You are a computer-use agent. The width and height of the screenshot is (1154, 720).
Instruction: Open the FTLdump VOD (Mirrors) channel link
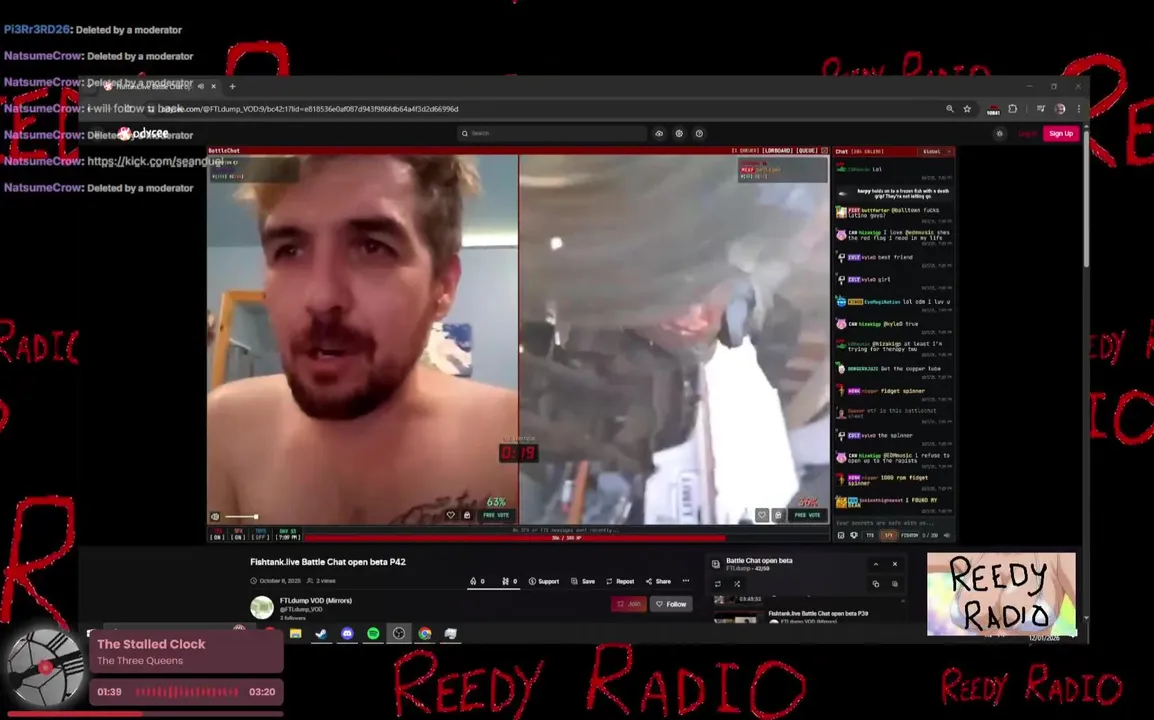coord(316,601)
